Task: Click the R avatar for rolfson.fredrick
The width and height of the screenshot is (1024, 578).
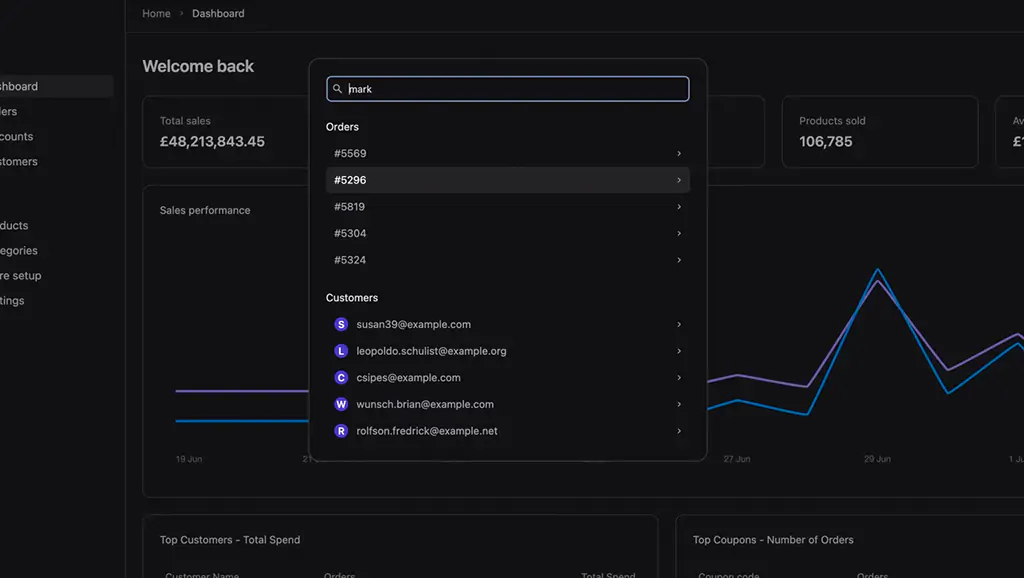Action: click(x=341, y=431)
